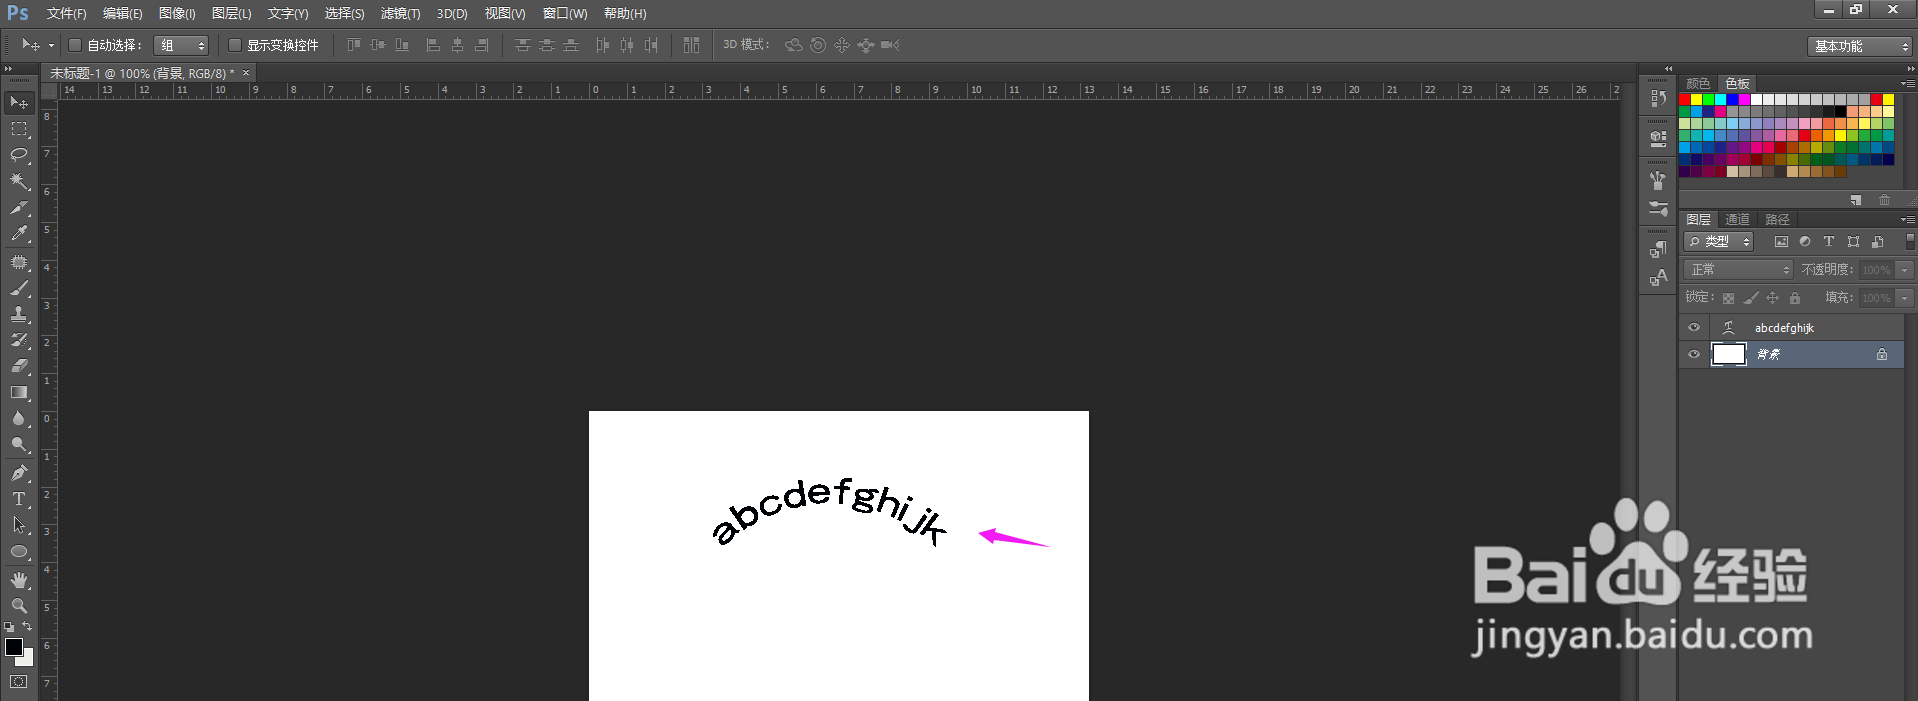Screen dimensions: 1918x701
Task: Select the Rectangular Marquee tool
Action: tap(19, 129)
